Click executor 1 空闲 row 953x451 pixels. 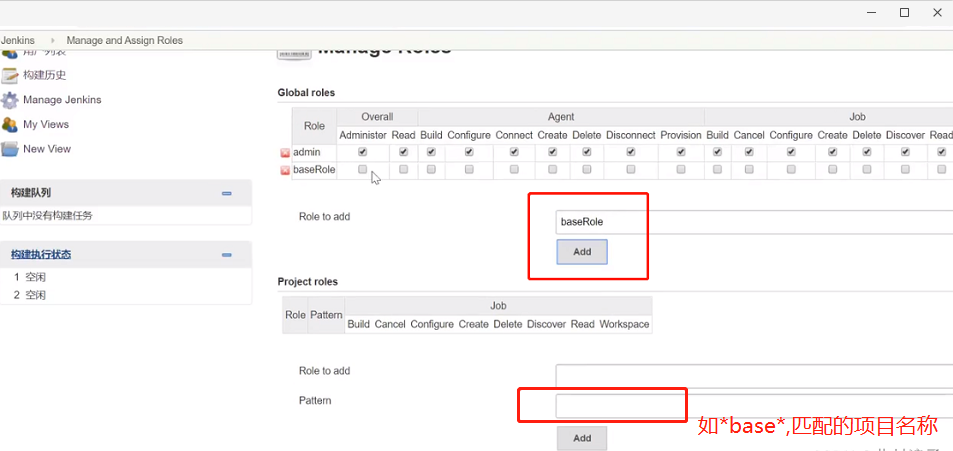click(x=30, y=277)
